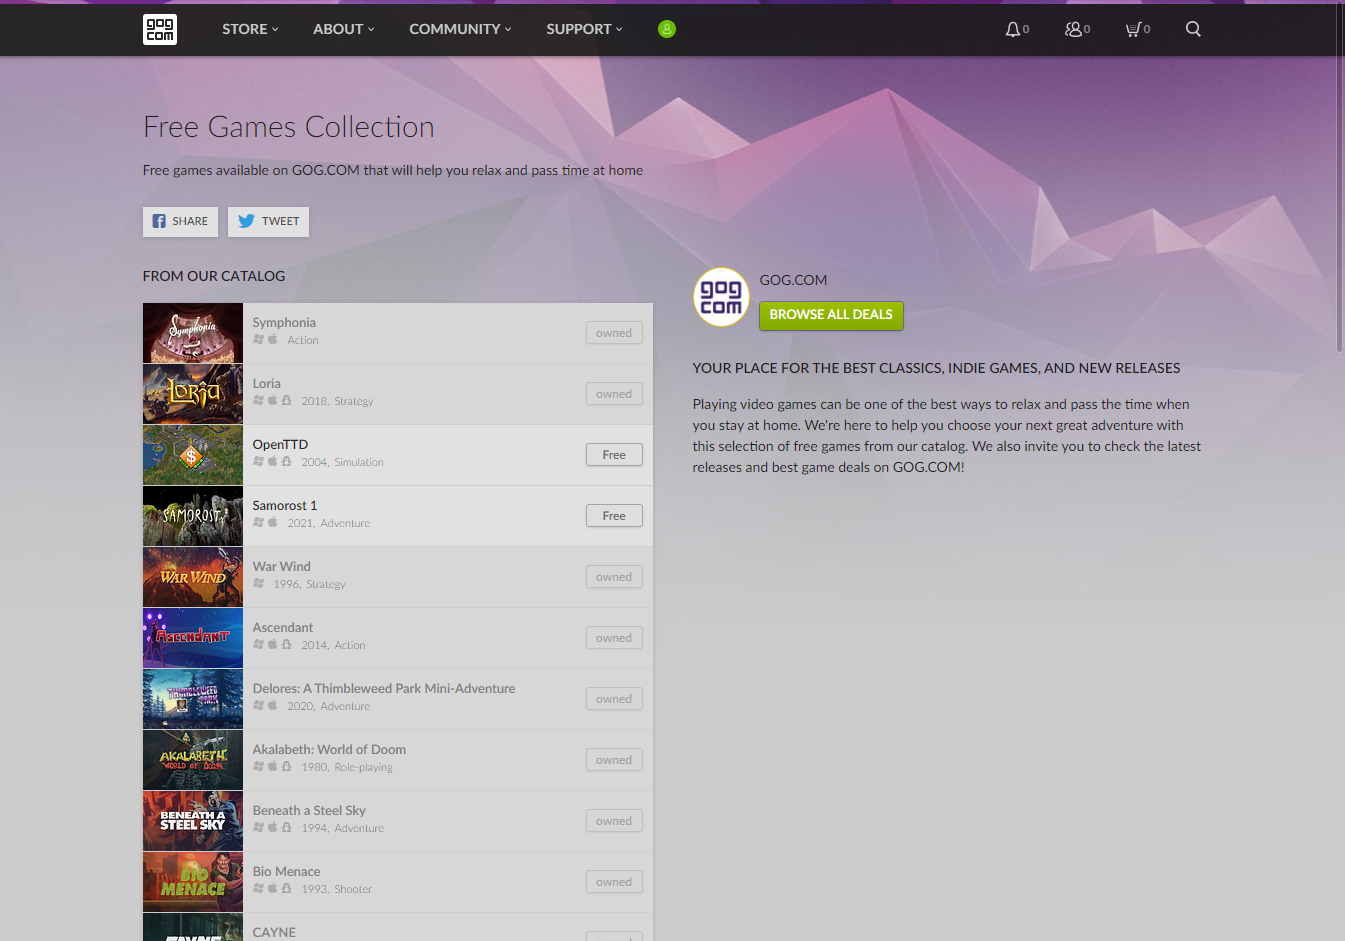Open Akalabeth: World of Doom title

tap(329, 749)
